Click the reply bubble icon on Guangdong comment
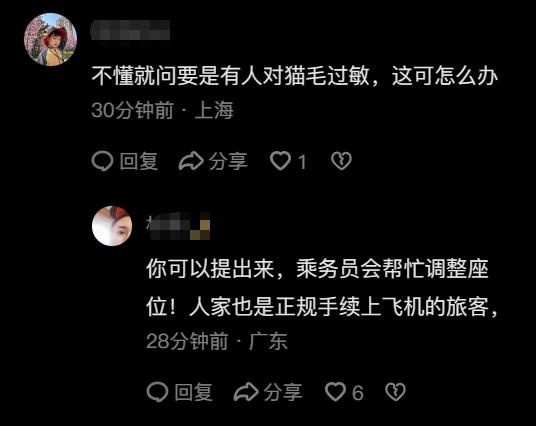Image resolution: width=536 pixels, height=426 pixels. (157, 392)
